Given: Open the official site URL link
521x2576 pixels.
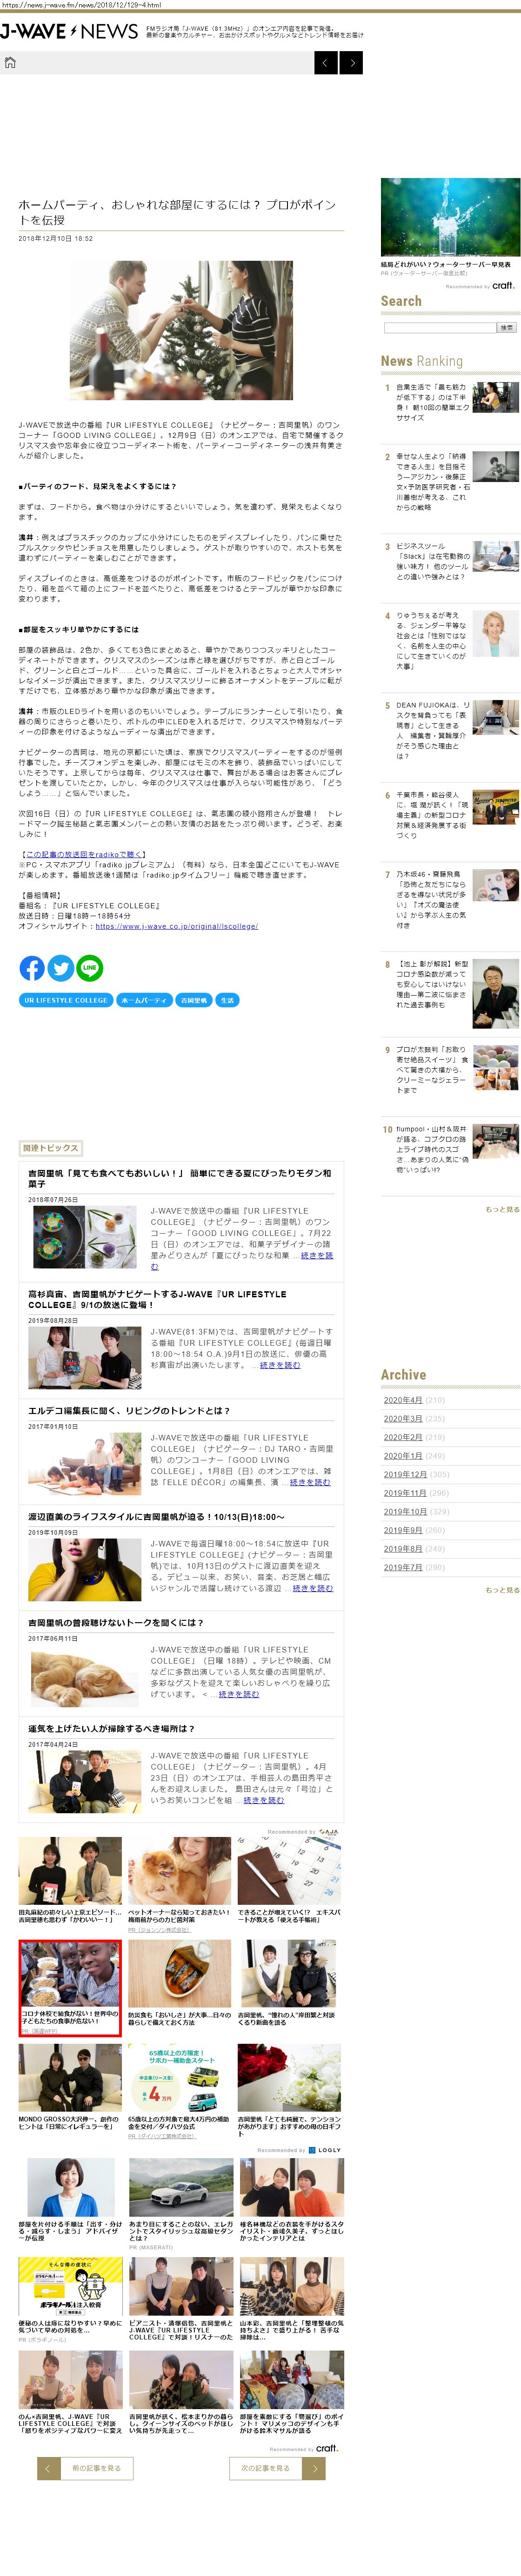Looking at the screenshot, I should [x=177, y=926].
